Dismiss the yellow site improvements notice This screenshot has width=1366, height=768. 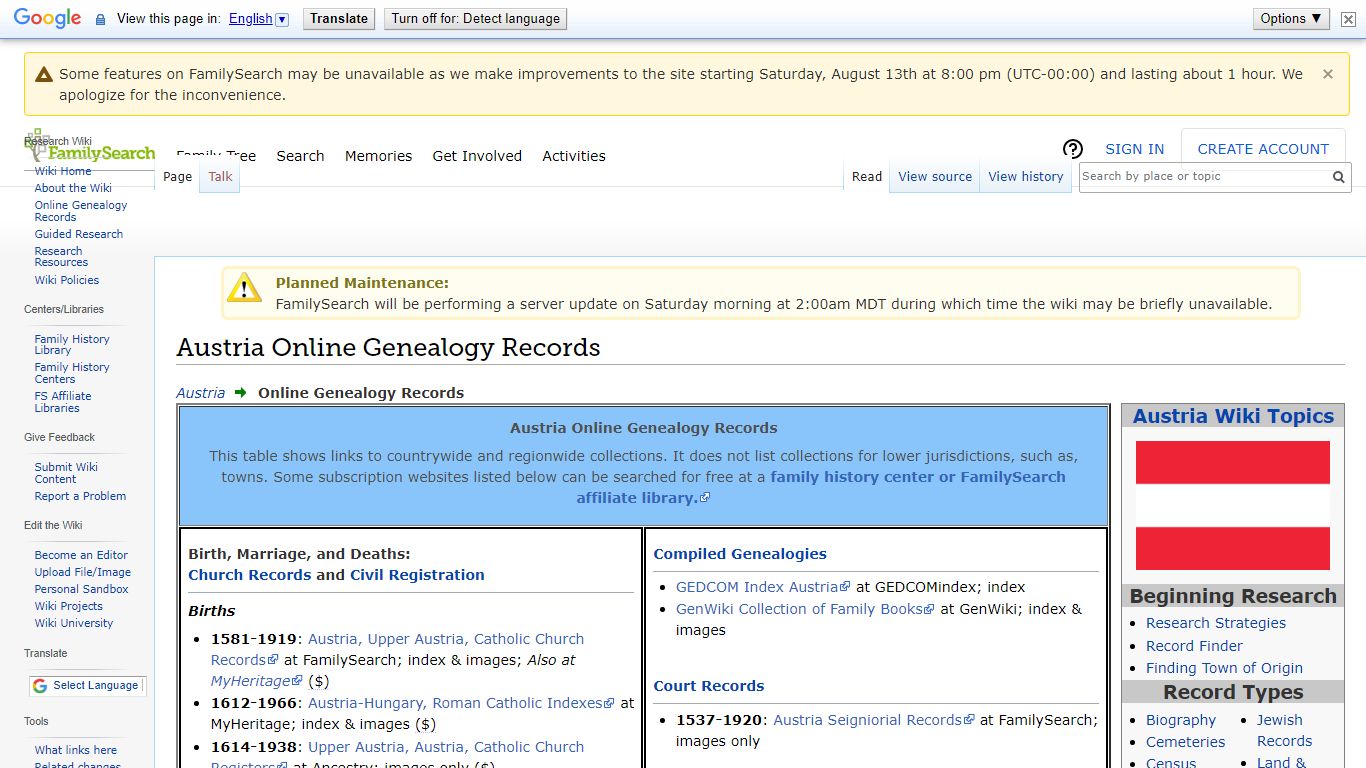click(1328, 74)
